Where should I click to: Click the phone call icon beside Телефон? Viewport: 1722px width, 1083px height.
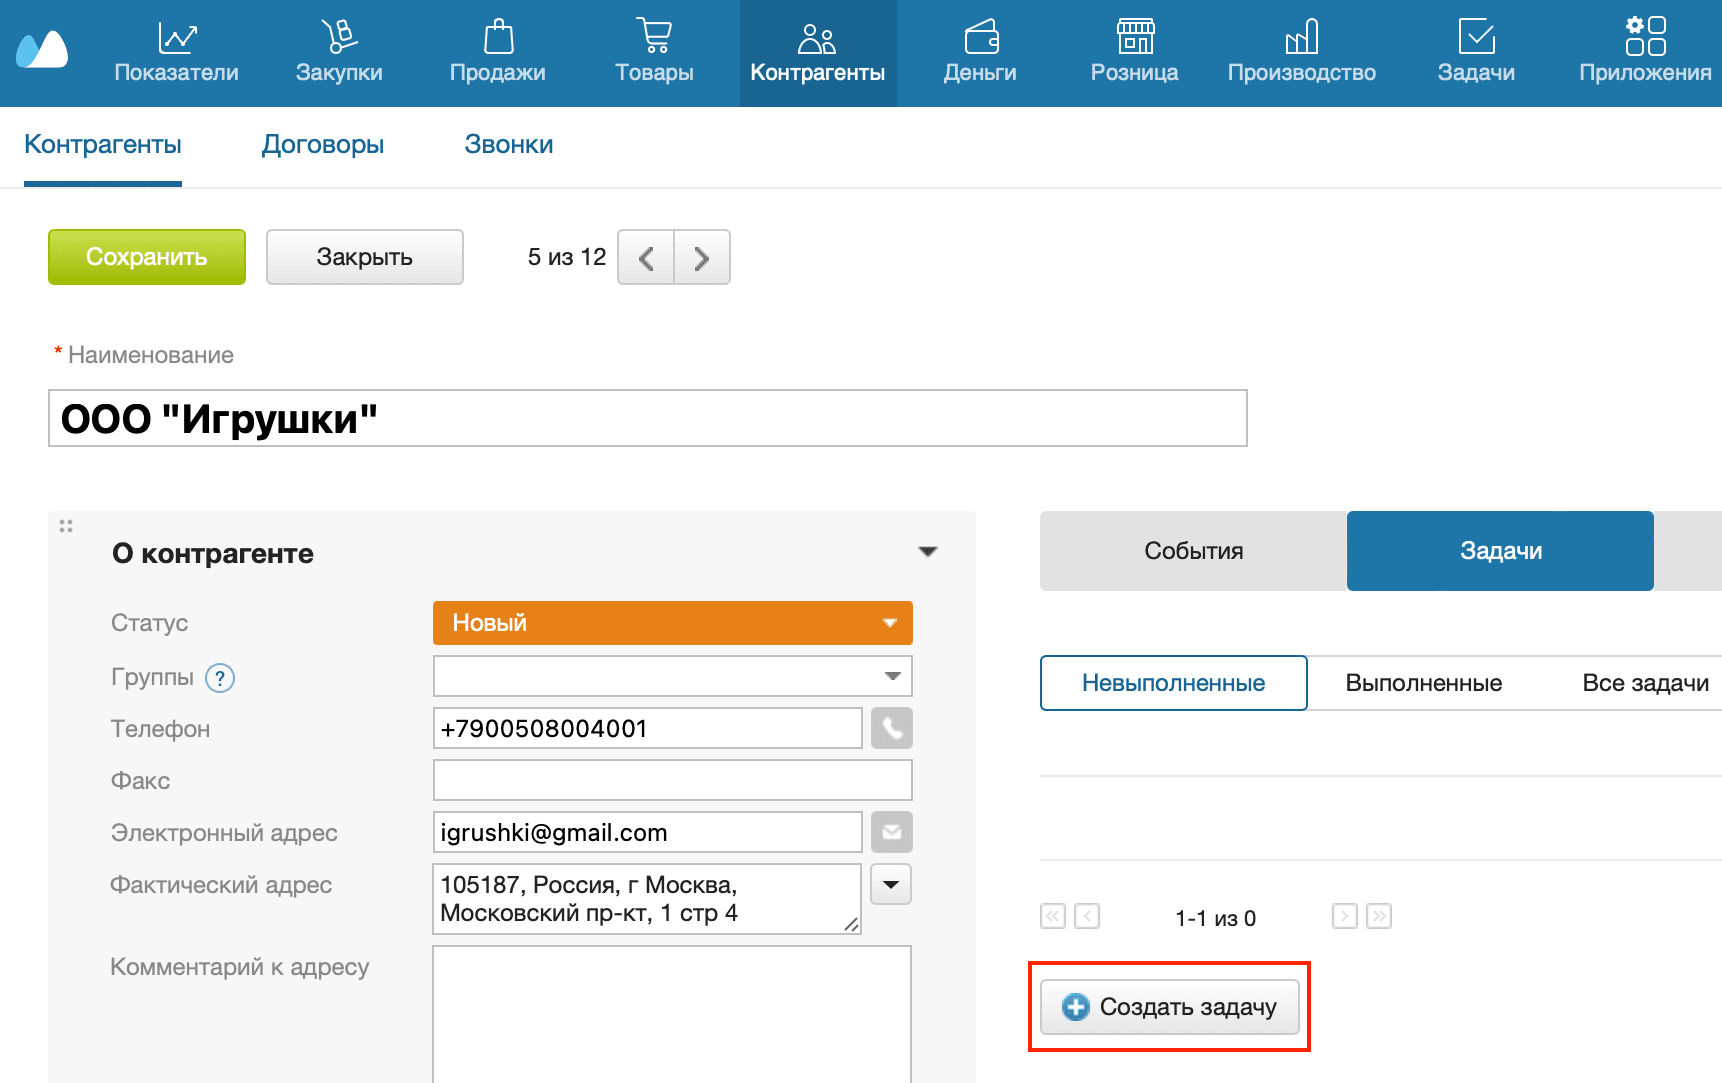(891, 729)
